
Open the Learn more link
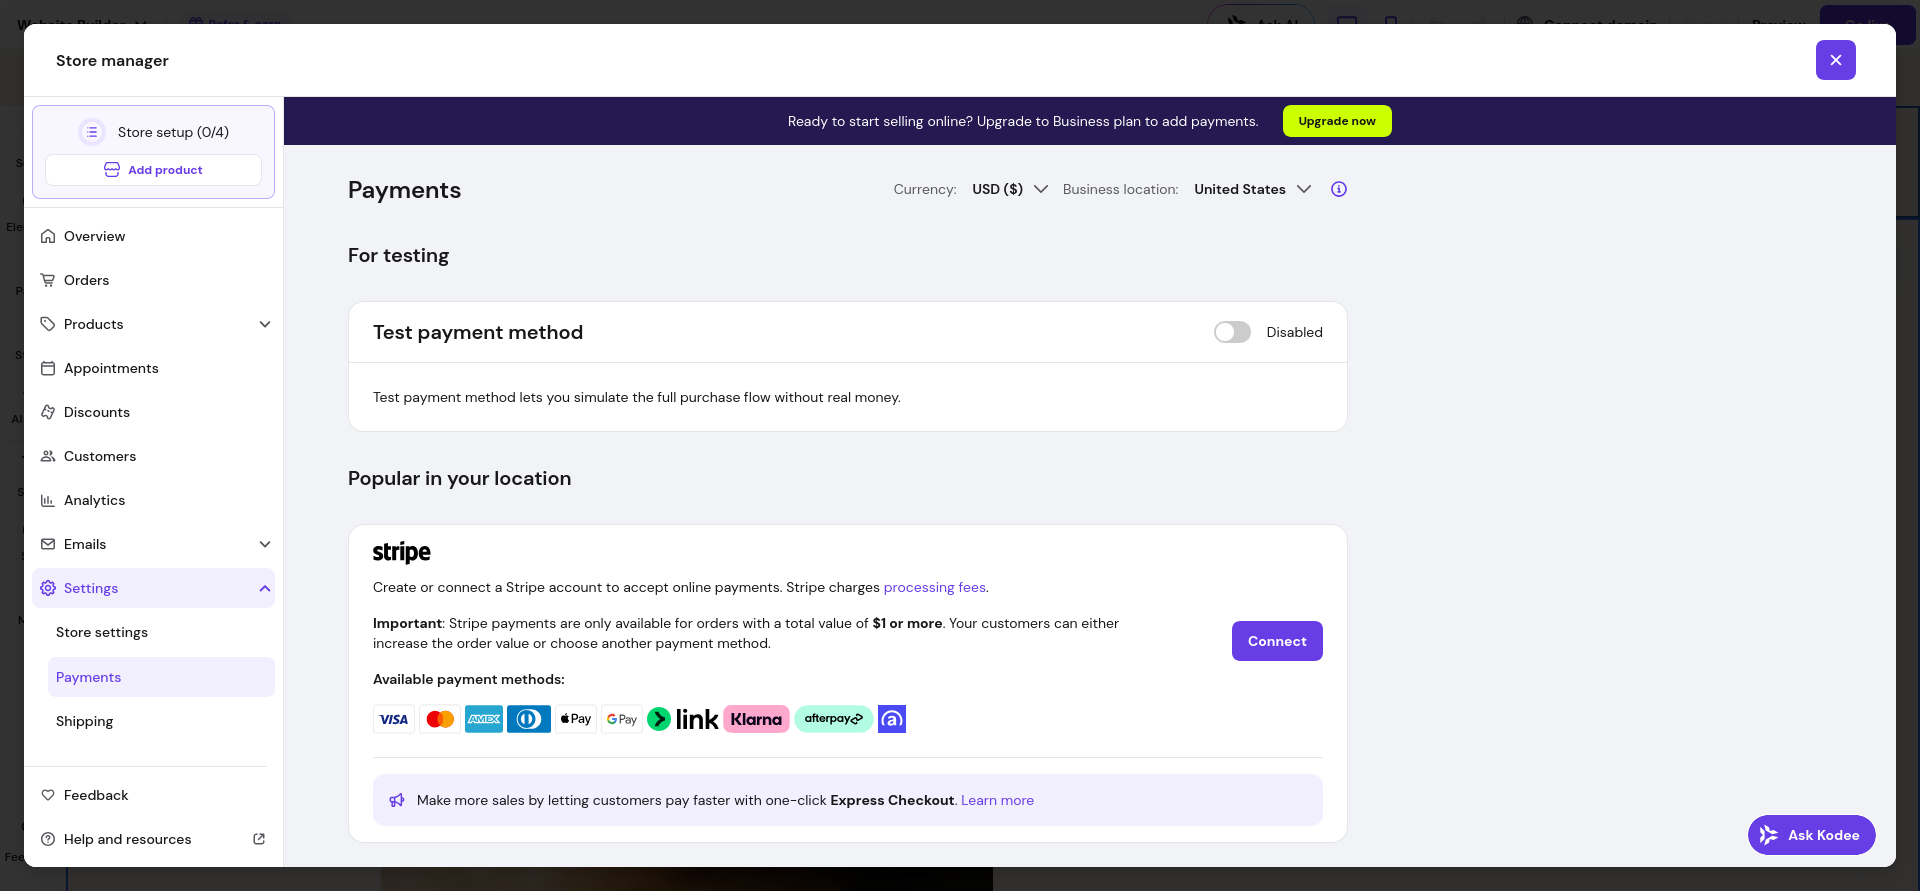pyautogui.click(x=997, y=800)
